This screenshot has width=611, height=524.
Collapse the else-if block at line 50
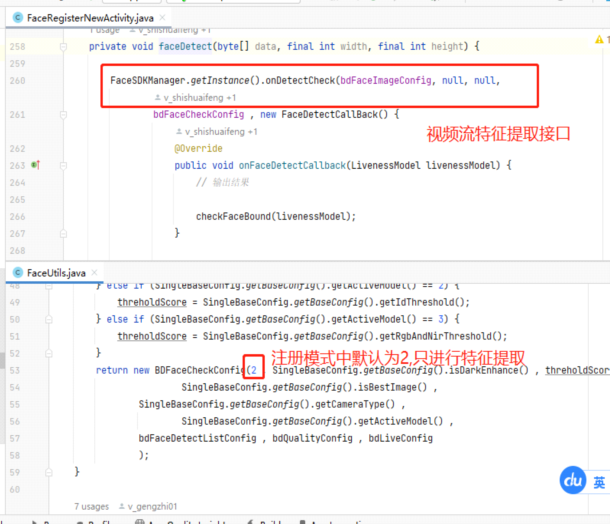pyautogui.click(x=49, y=319)
